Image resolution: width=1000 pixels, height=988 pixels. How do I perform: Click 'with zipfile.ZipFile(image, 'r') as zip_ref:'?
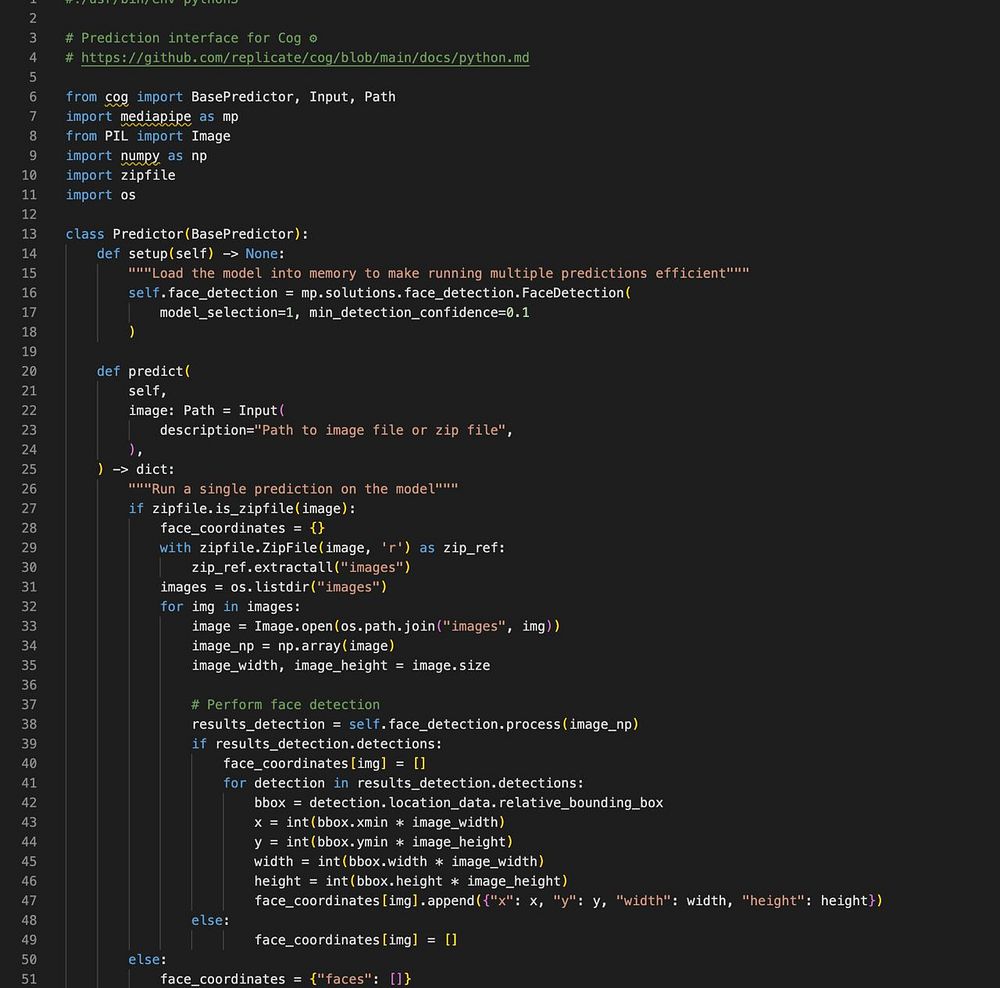332,548
